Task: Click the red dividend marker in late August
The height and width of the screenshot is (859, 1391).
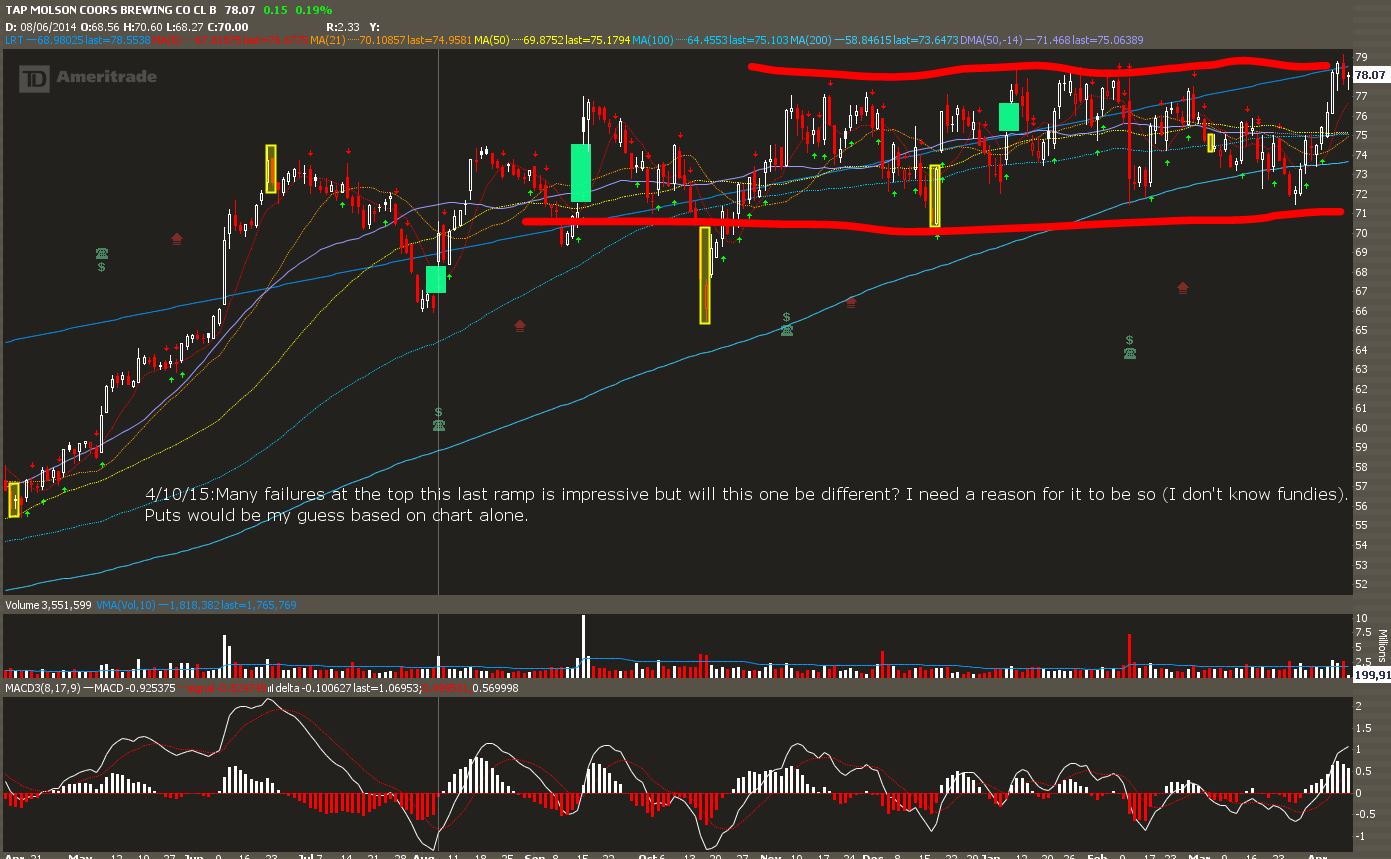Action: [520, 325]
